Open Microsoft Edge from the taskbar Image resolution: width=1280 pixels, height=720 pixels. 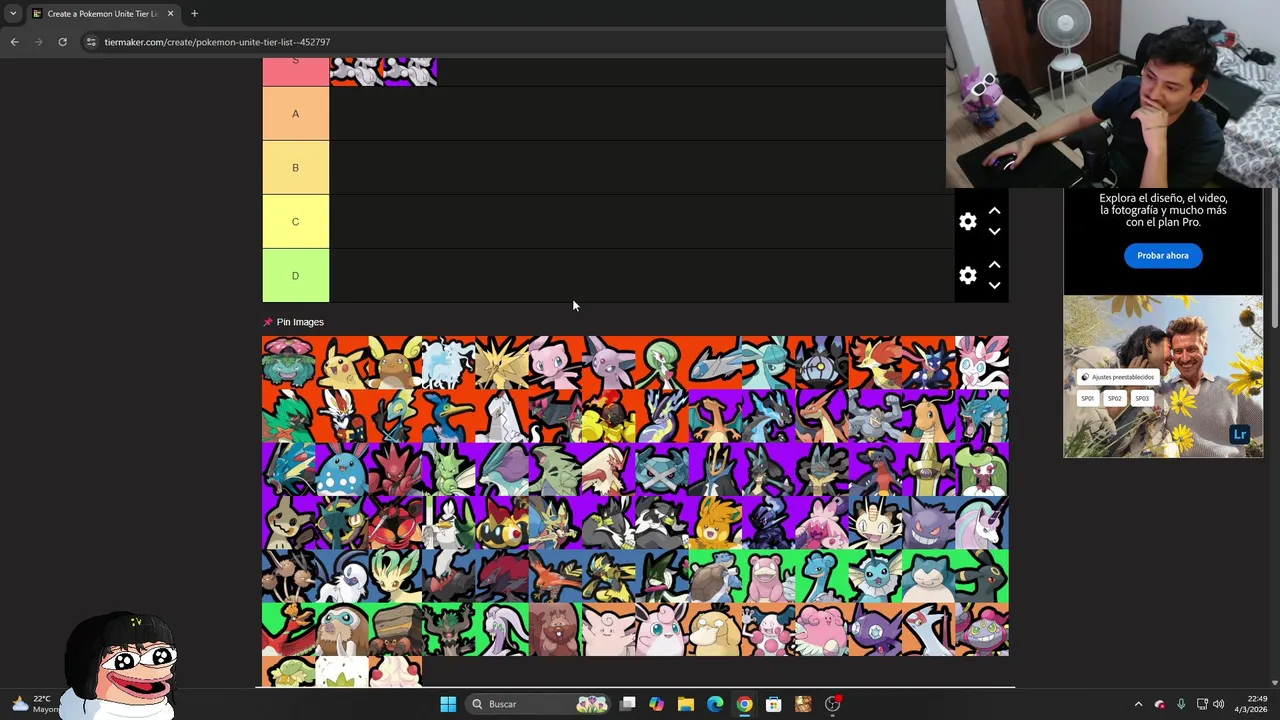[715, 704]
